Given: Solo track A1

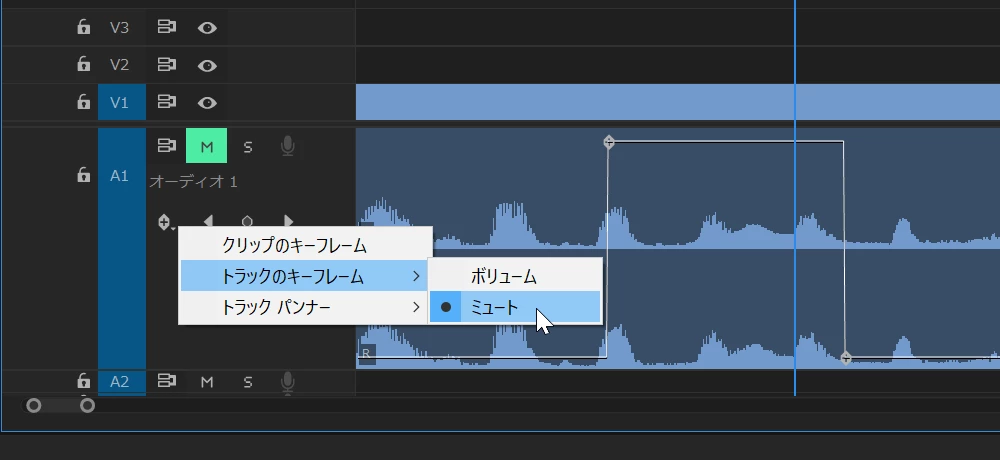Looking at the screenshot, I should (x=247, y=147).
